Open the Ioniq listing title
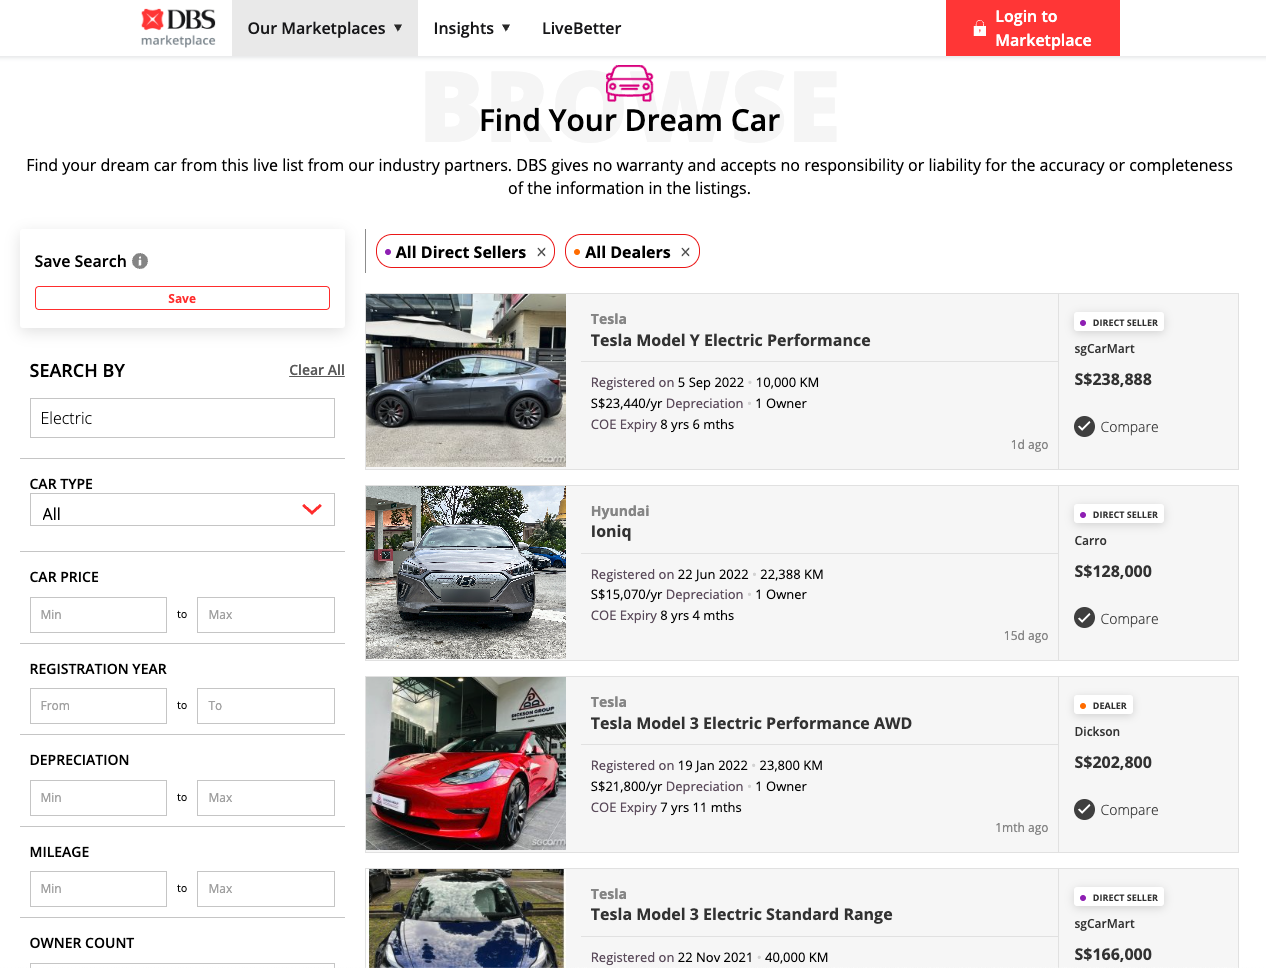This screenshot has height=968, width=1266. click(611, 531)
